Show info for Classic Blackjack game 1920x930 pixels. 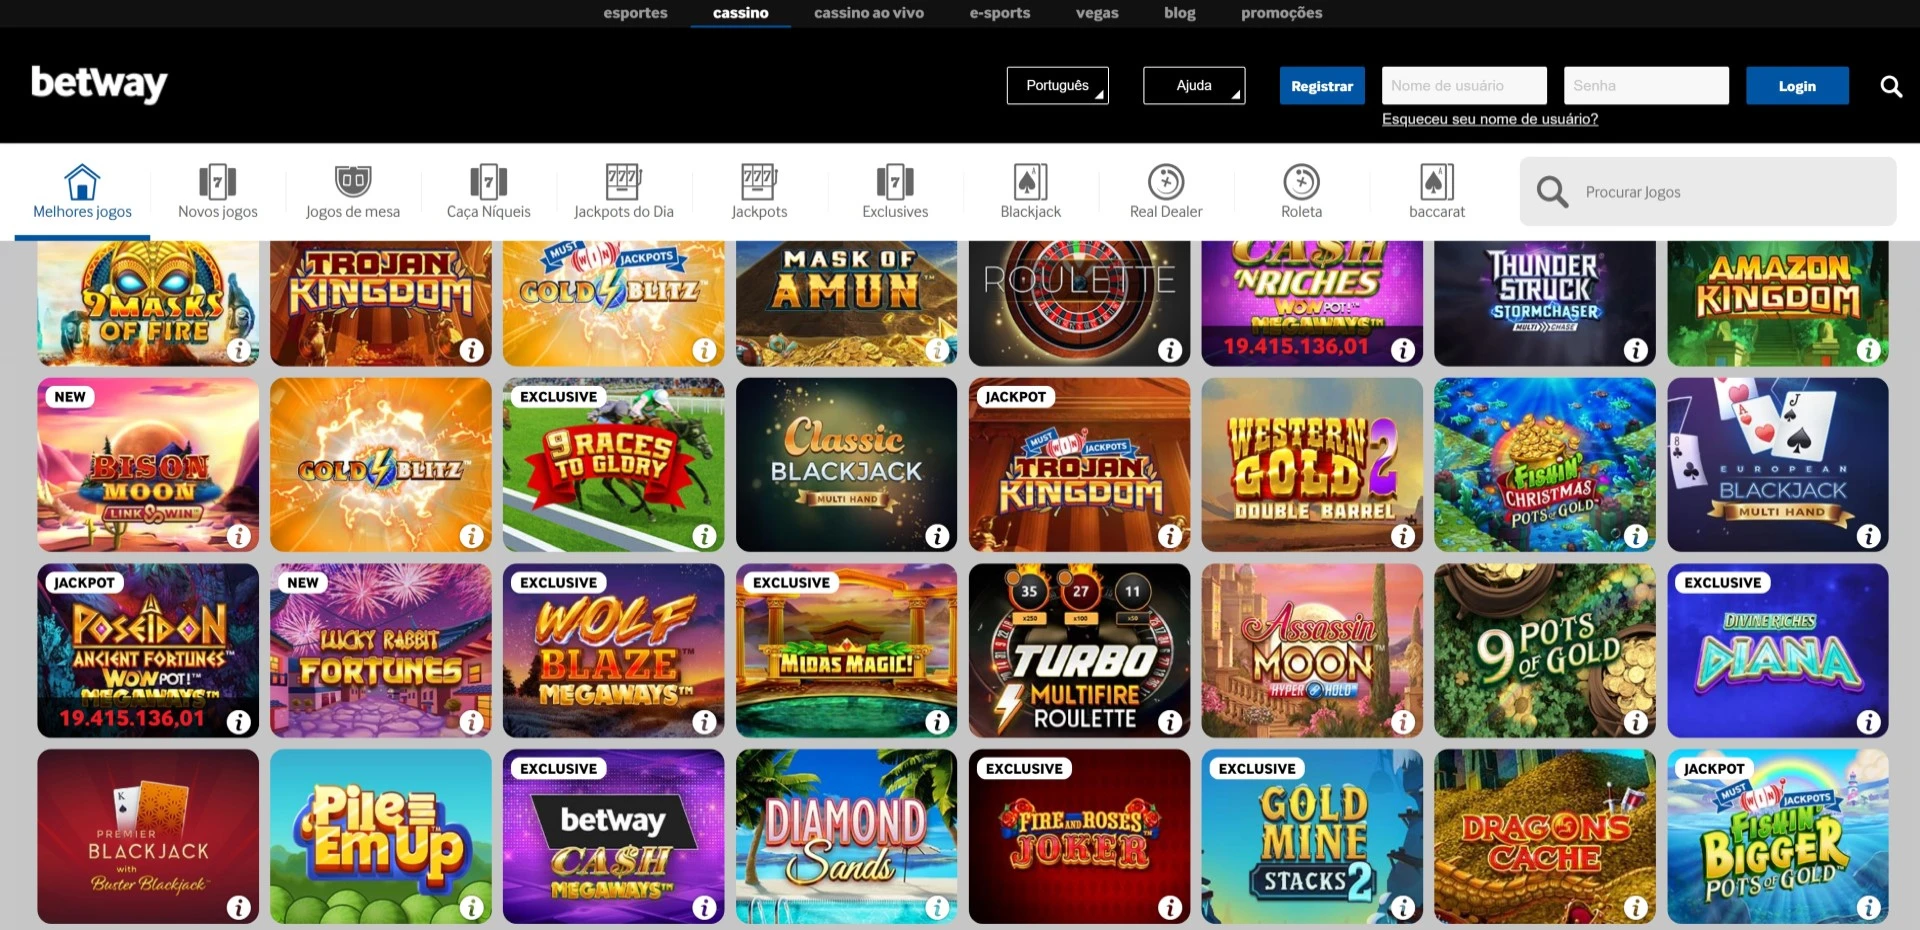click(937, 536)
